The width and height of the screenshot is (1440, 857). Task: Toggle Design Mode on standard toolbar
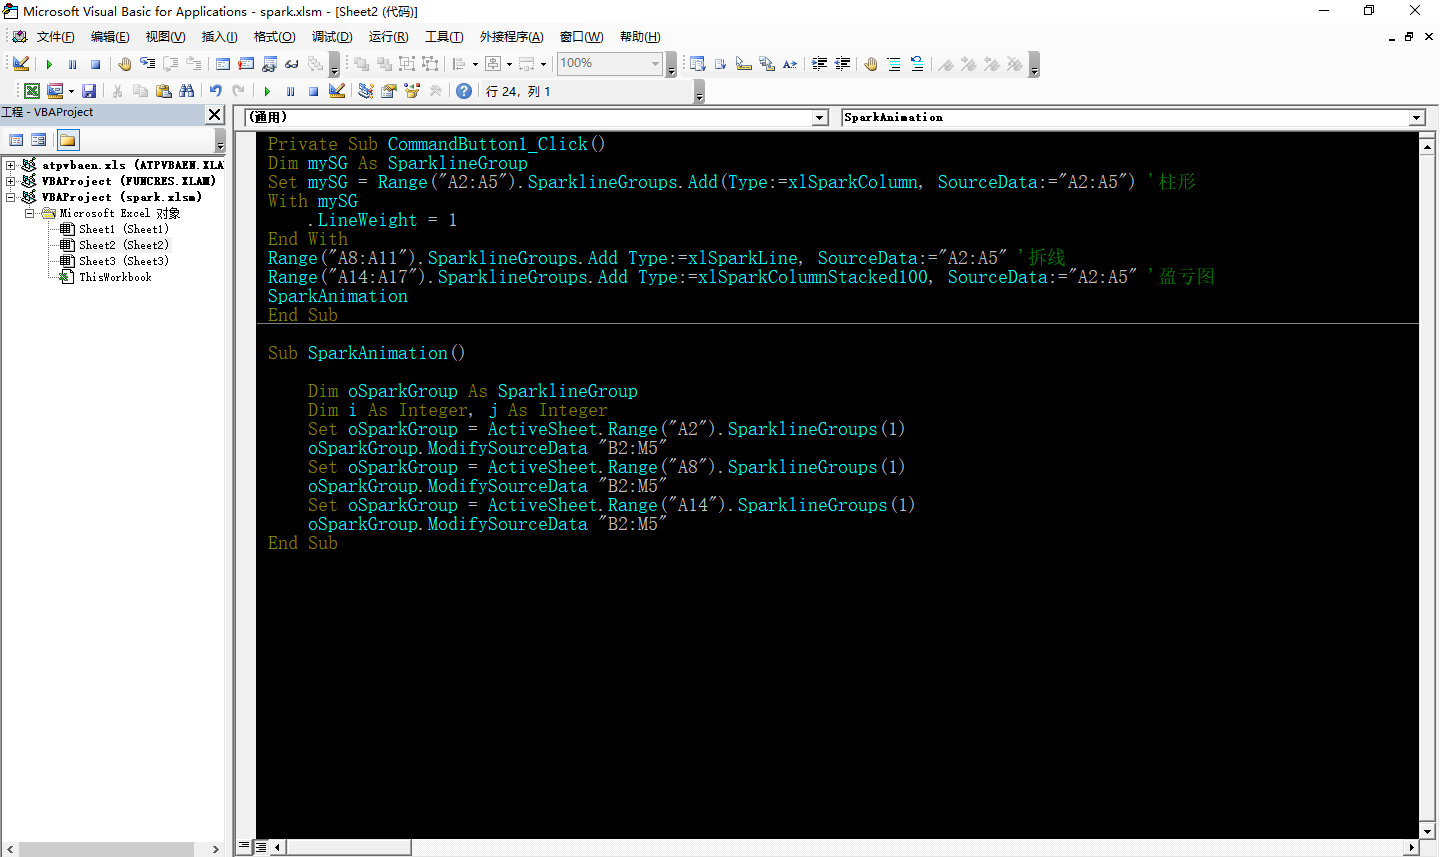337,91
